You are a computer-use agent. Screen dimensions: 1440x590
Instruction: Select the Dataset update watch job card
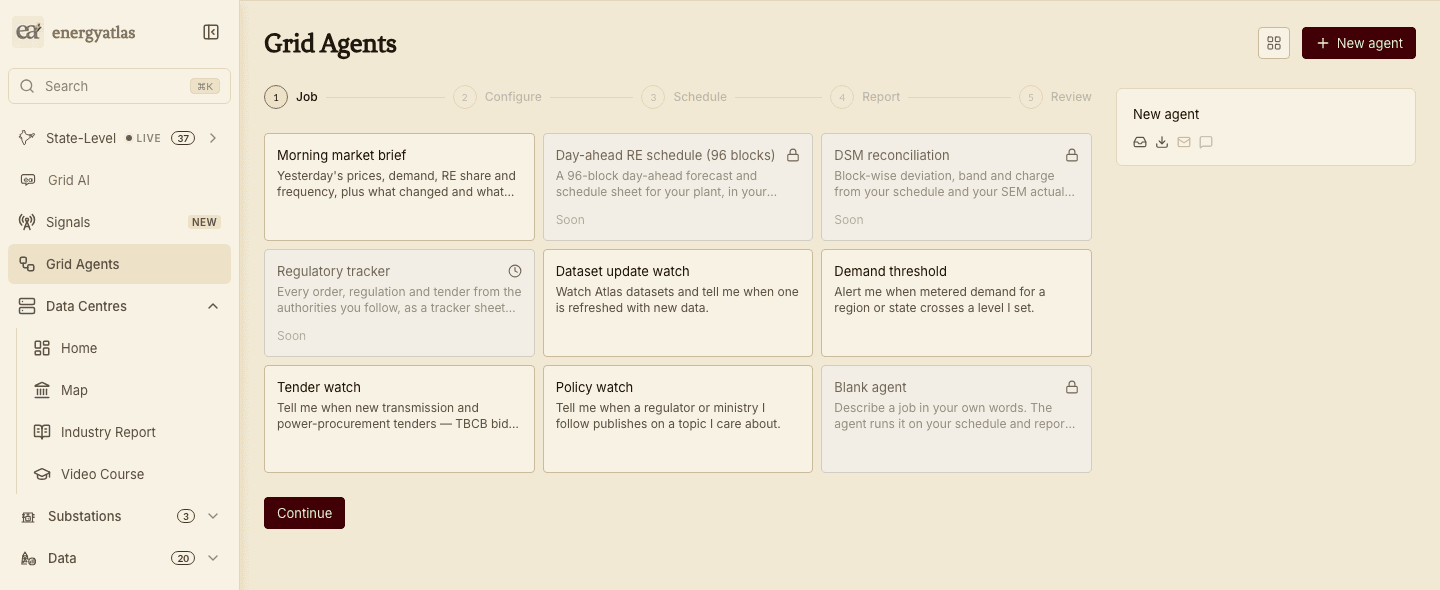pos(678,303)
